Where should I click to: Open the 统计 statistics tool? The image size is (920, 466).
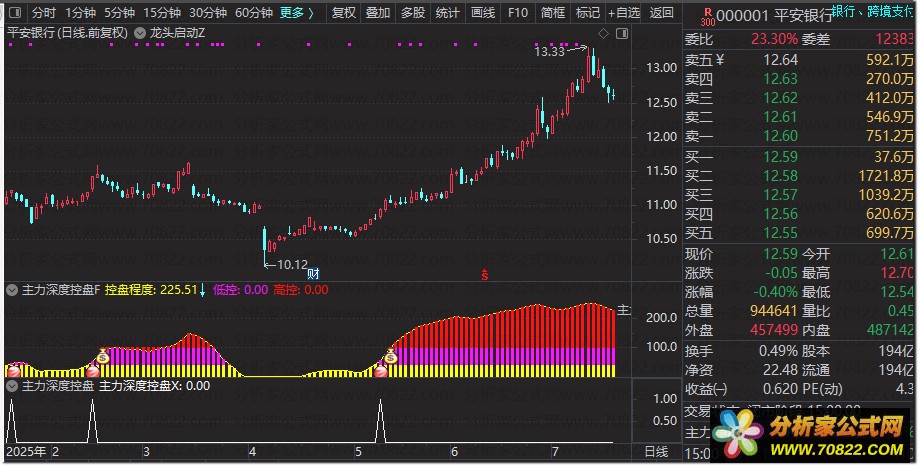click(x=447, y=12)
